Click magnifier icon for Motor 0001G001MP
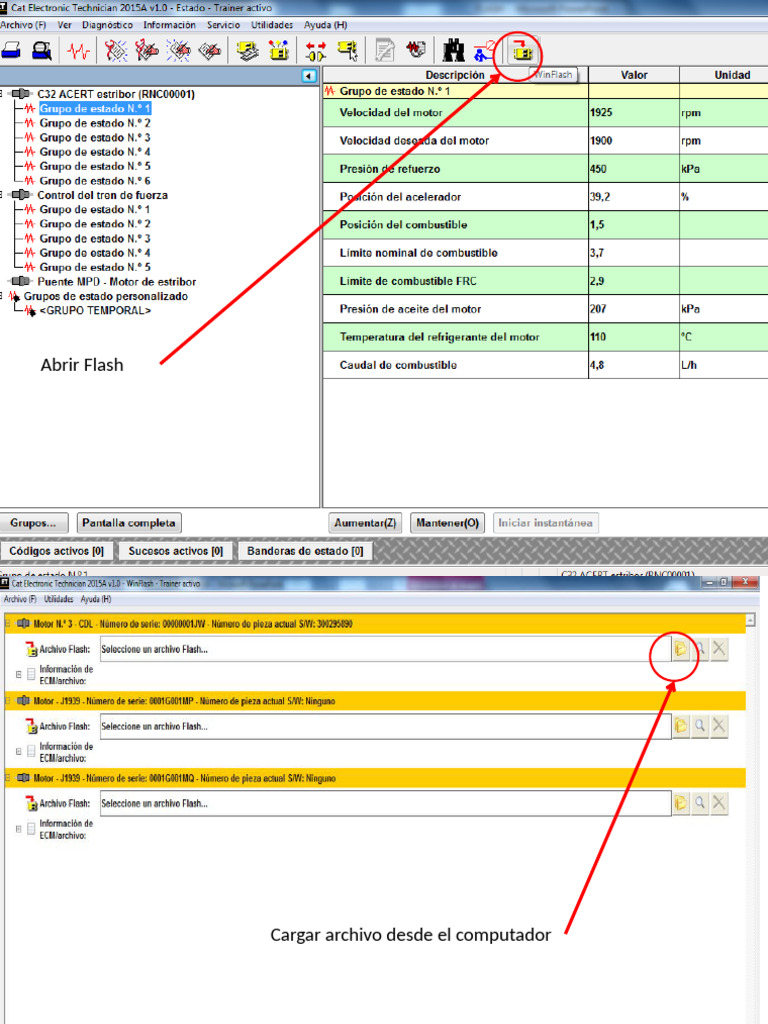The width and height of the screenshot is (768, 1024). pos(699,726)
